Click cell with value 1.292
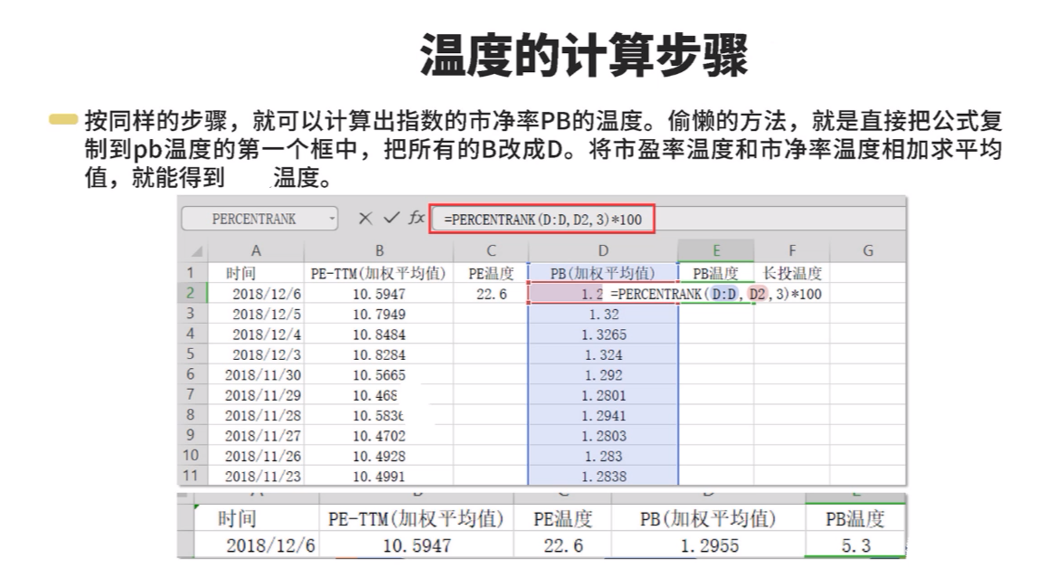Viewport: 1044px width, 576px height. point(603,375)
